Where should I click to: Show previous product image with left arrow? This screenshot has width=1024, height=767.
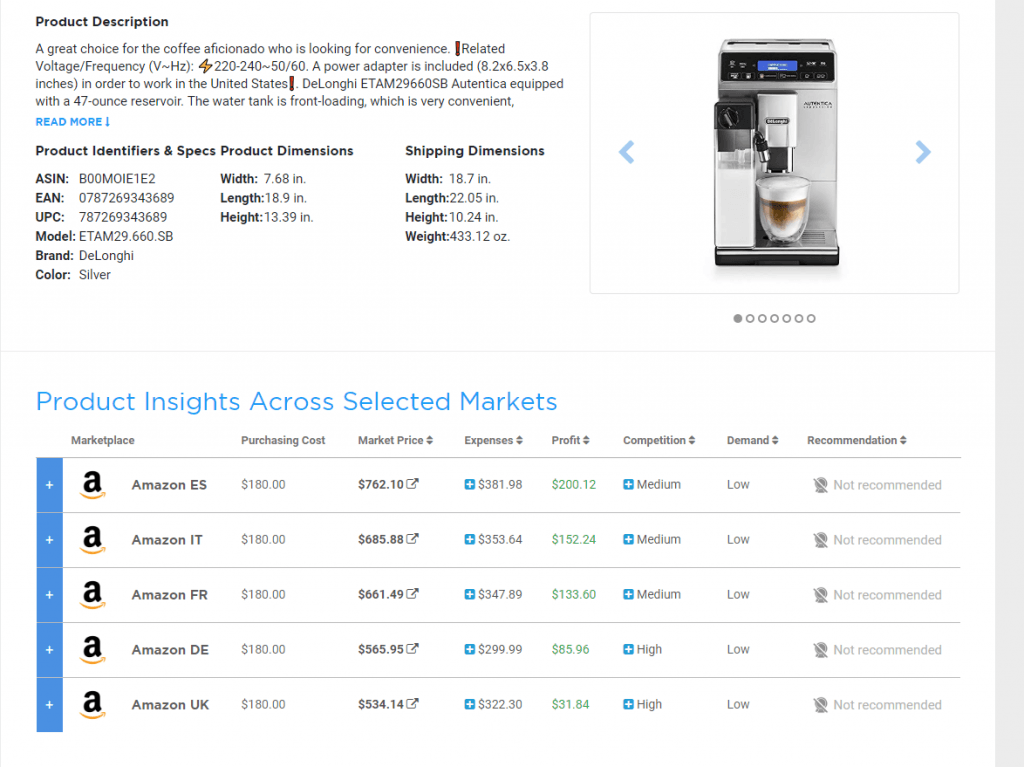(x=626, y=152)
